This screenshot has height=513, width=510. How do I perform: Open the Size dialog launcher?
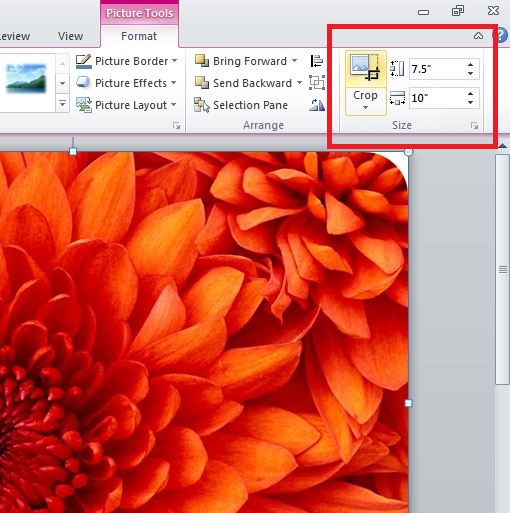pyautogui.click(x=474, y=126)
